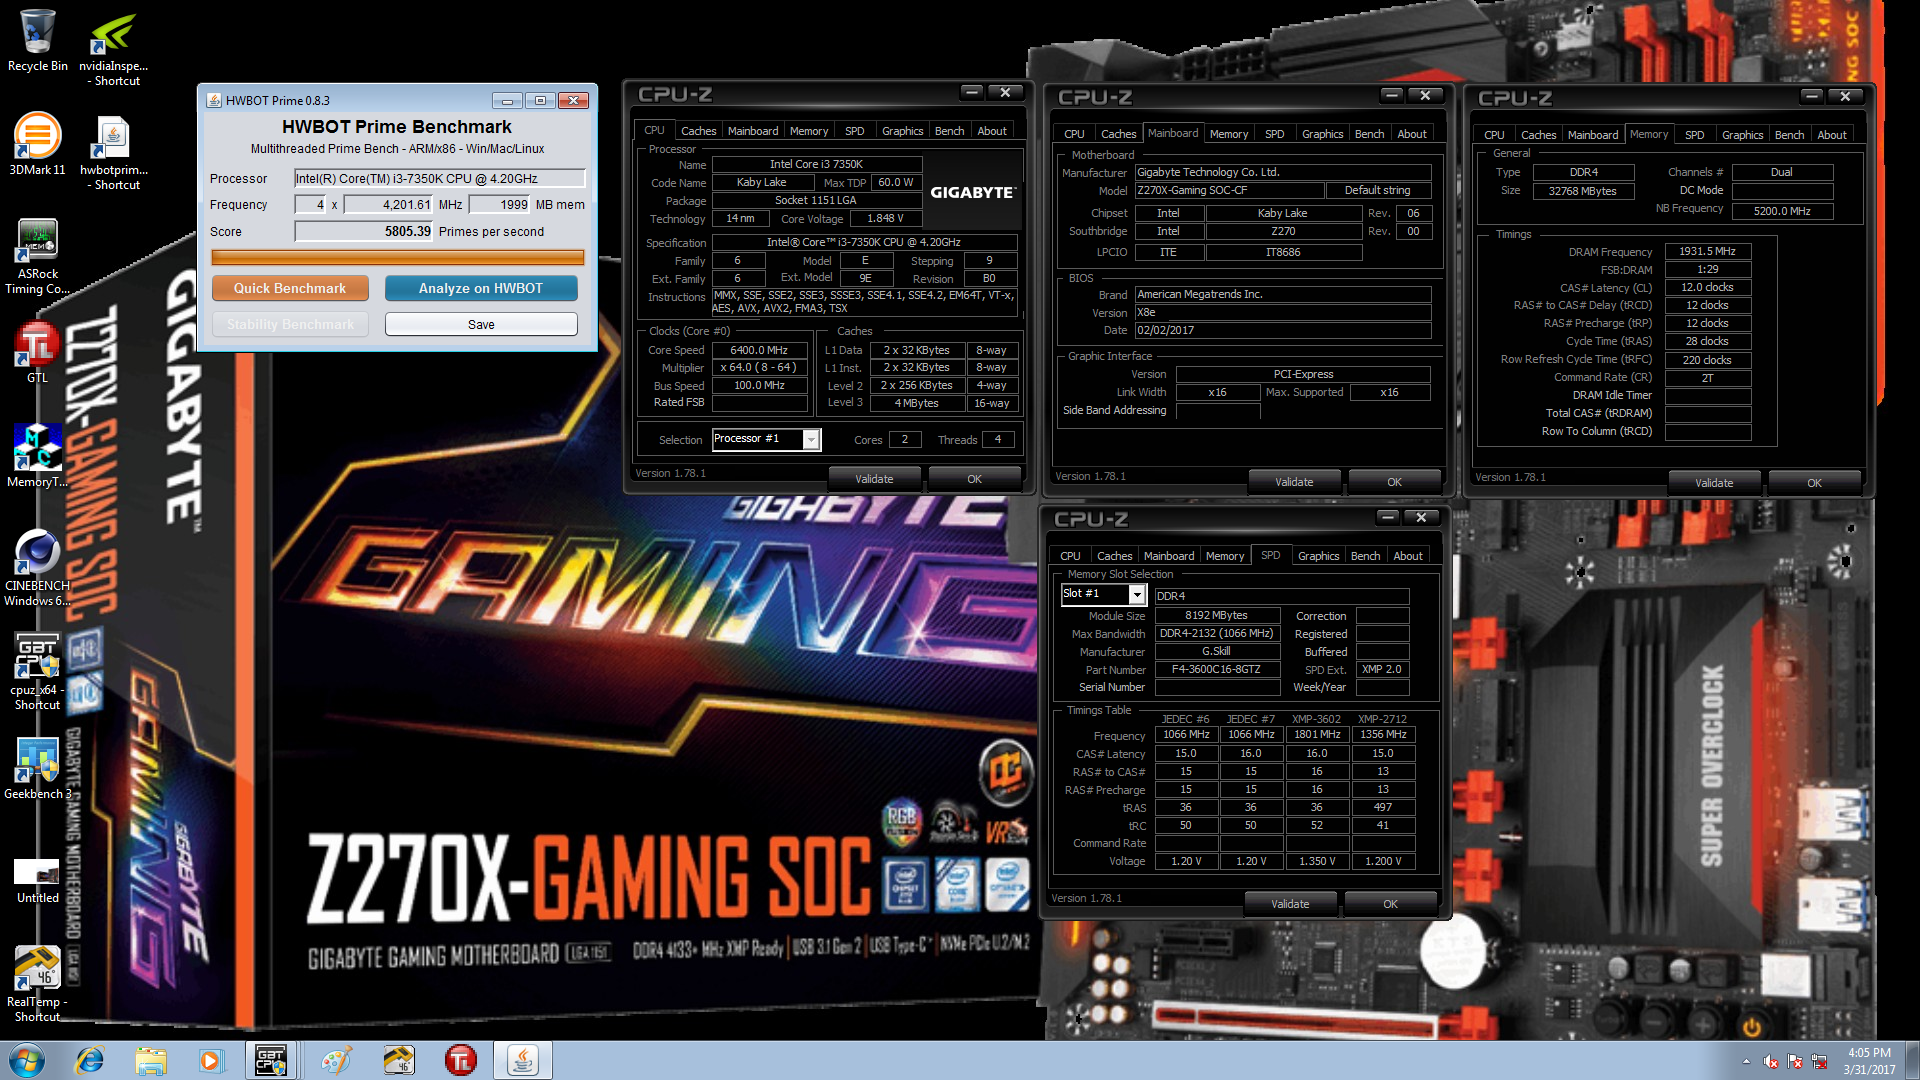The height and width of the screenshot is (1080, 1920).
Task: Select the Java HWBOT Prime taskbar icon
Action: [522, 1060]
